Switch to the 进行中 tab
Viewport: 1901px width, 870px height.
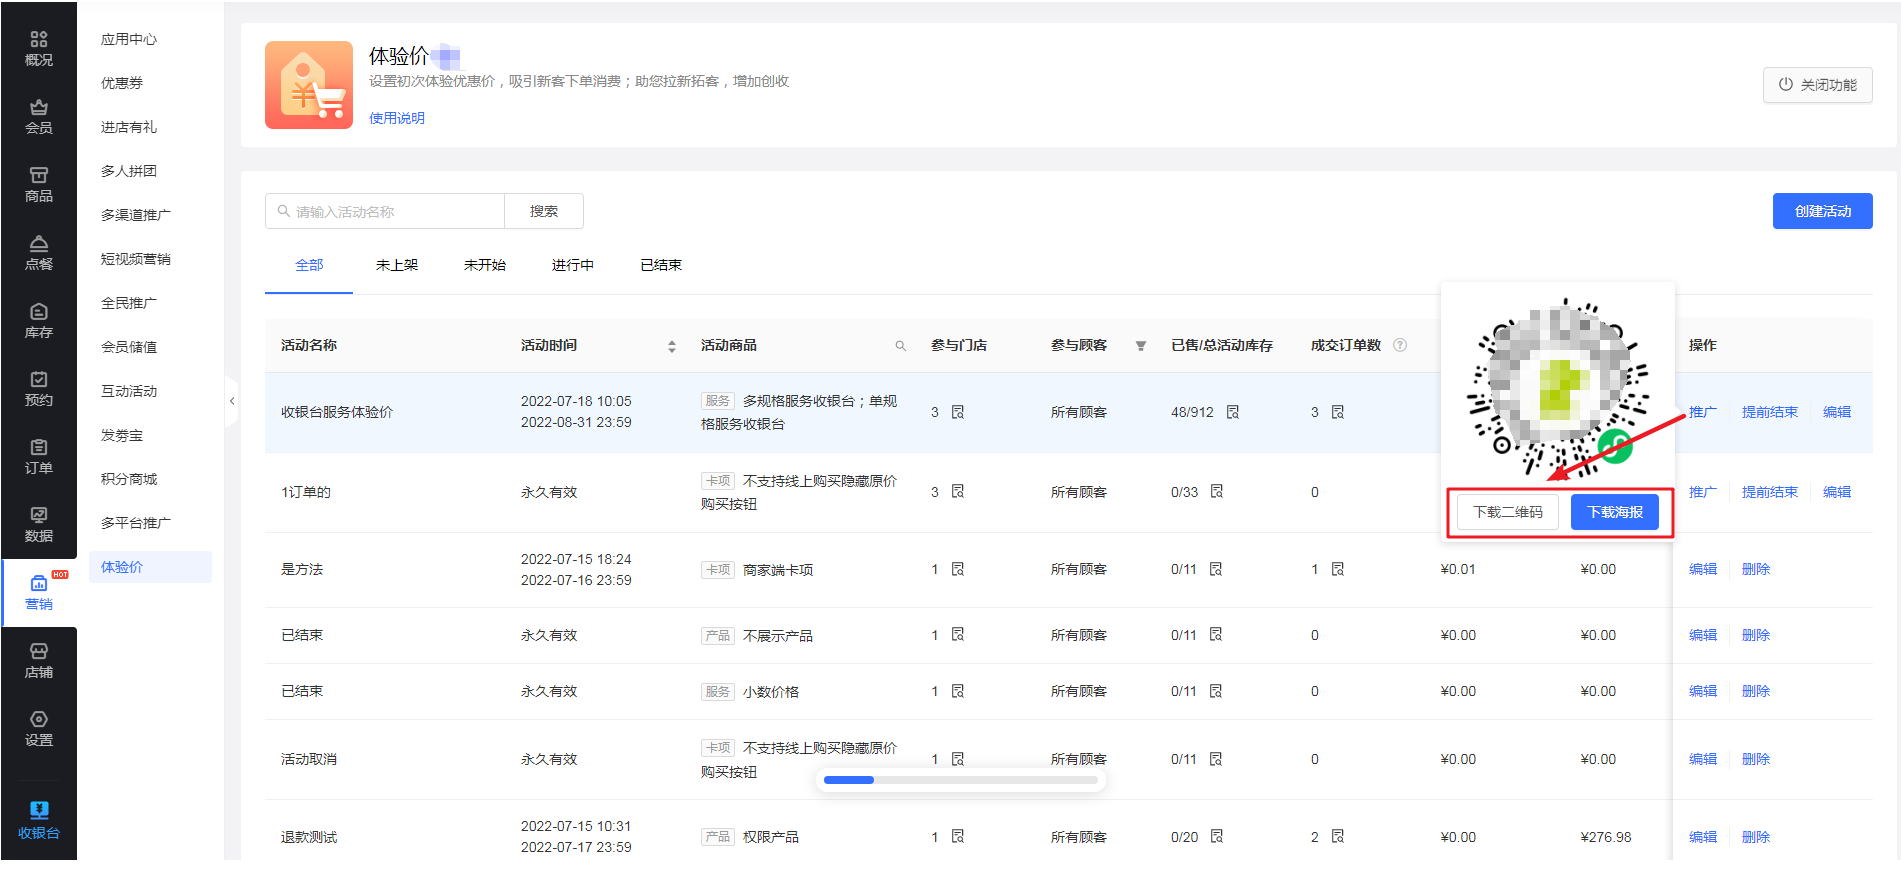point(573,265)
